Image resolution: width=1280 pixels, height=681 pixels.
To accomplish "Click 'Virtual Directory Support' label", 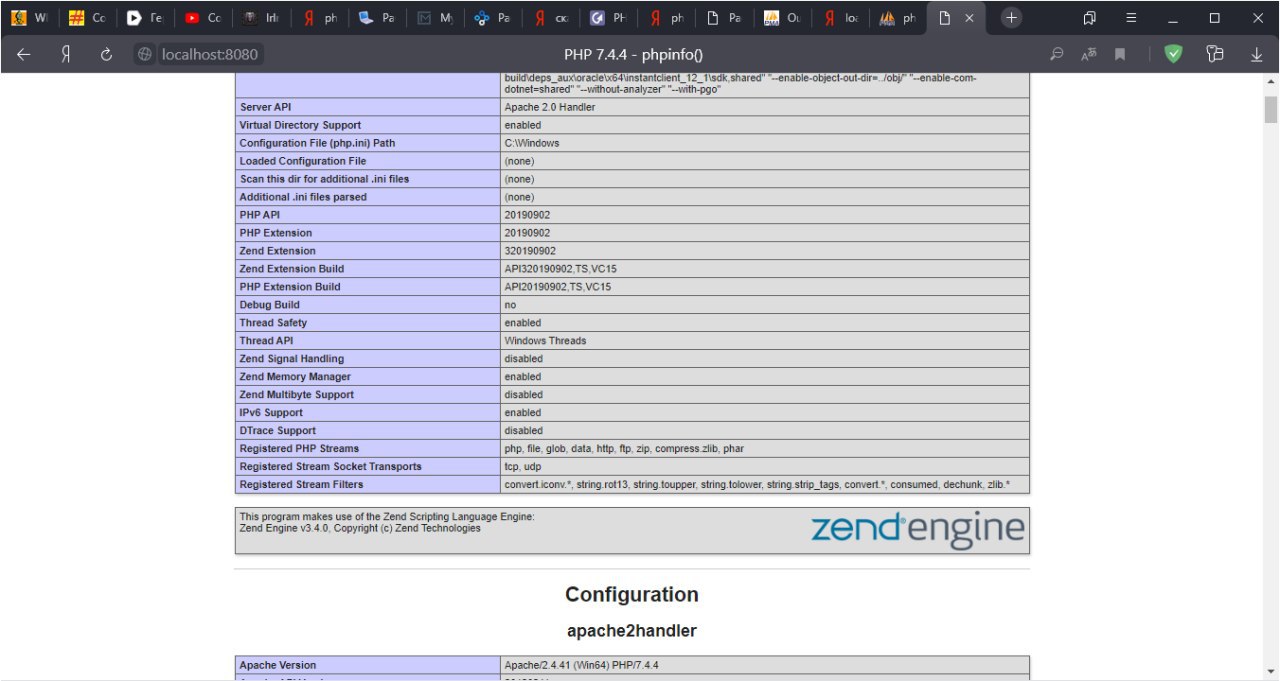I will point(300,125).
